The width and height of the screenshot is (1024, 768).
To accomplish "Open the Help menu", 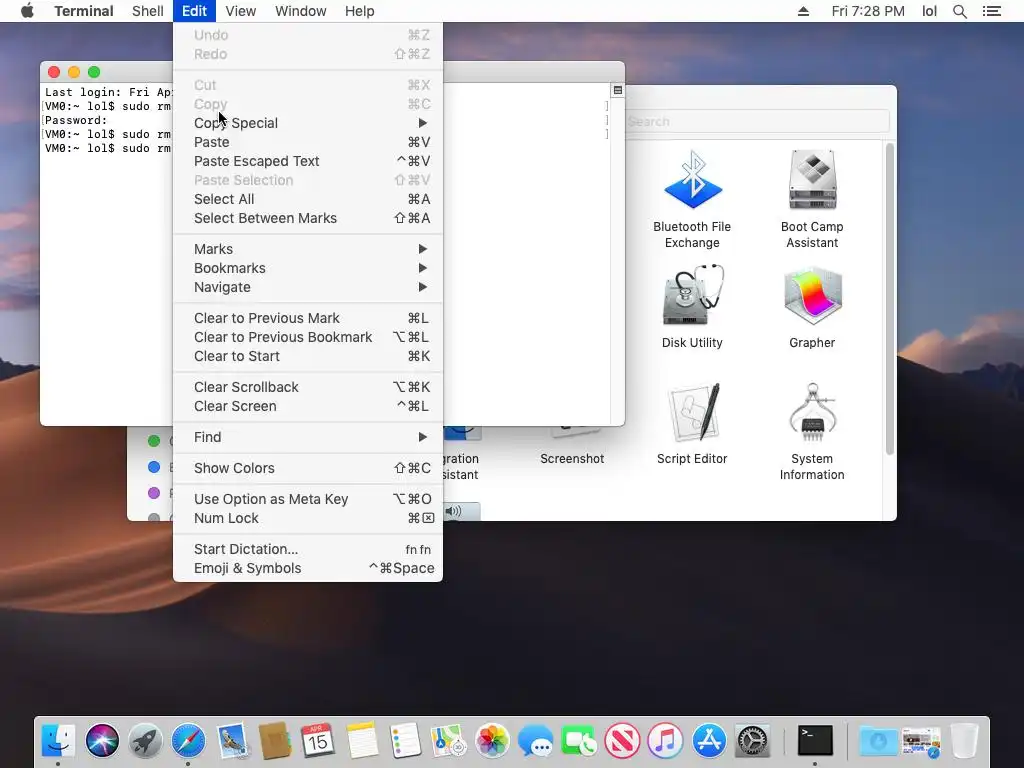I will [359, 11].
